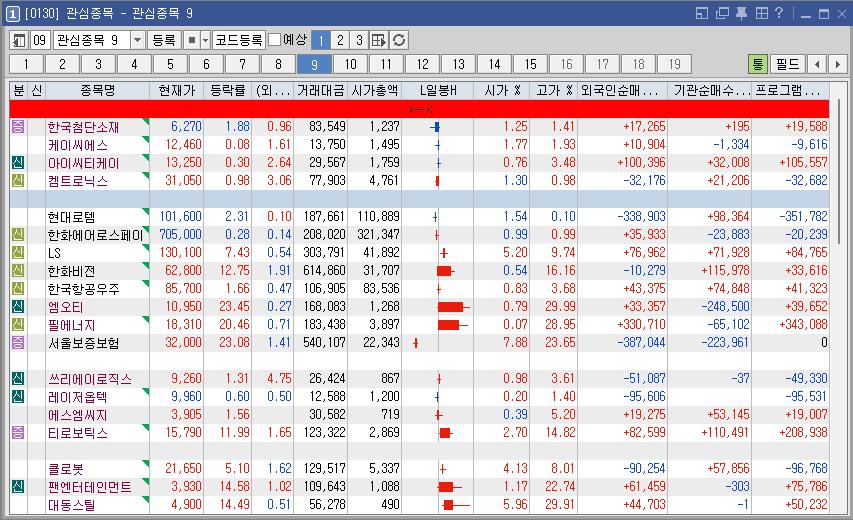
Task: Click the pin window icon in the title bar
Action: [741, 13]
